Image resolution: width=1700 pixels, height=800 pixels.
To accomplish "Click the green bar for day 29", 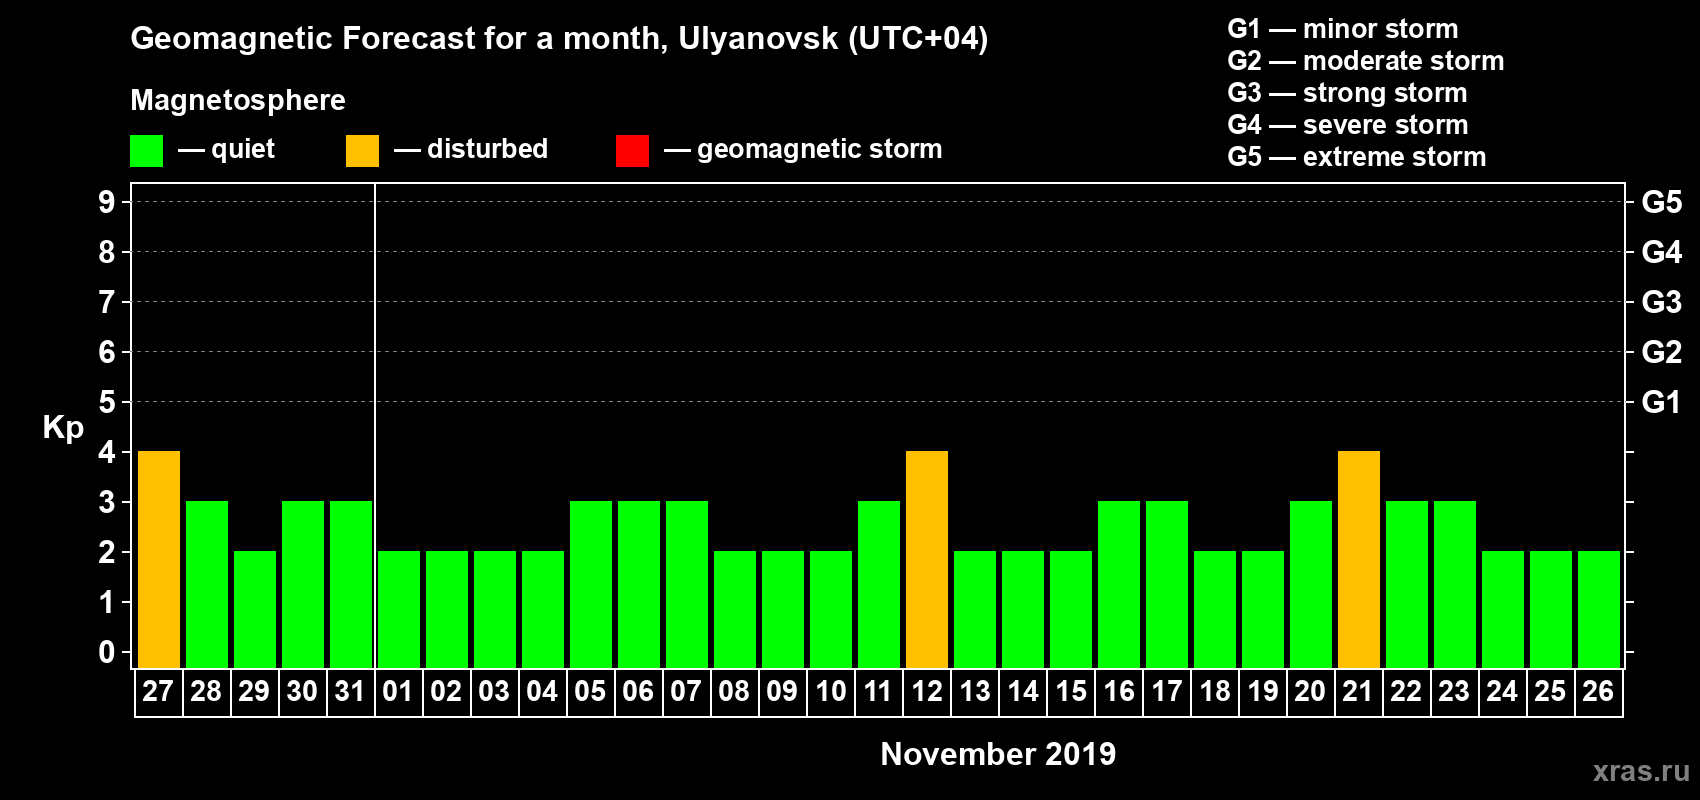I will (x=255, y=609).
